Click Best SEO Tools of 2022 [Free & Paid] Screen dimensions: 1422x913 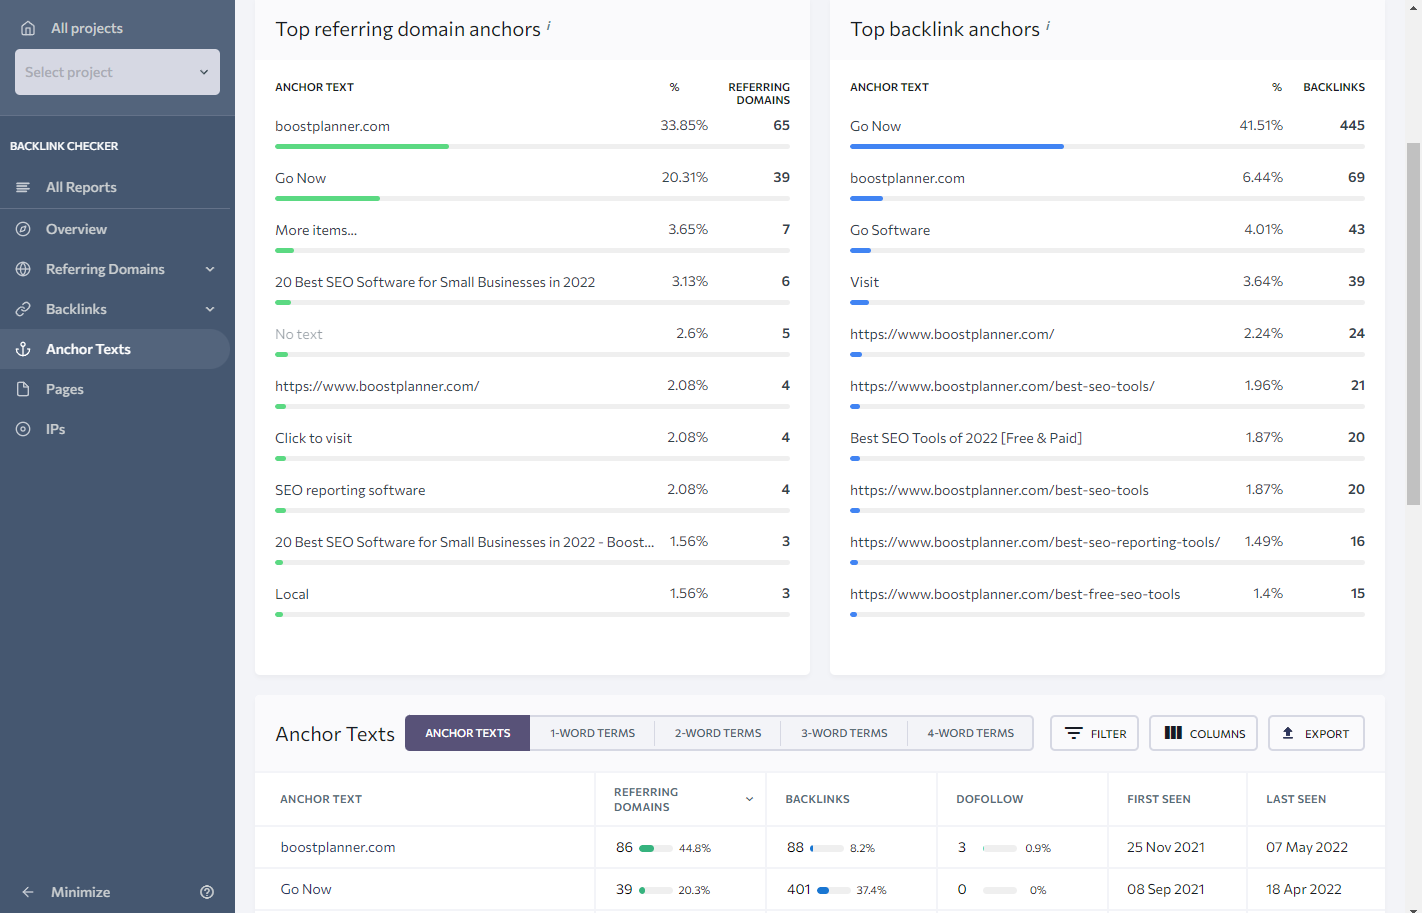[x=966, y=438]
